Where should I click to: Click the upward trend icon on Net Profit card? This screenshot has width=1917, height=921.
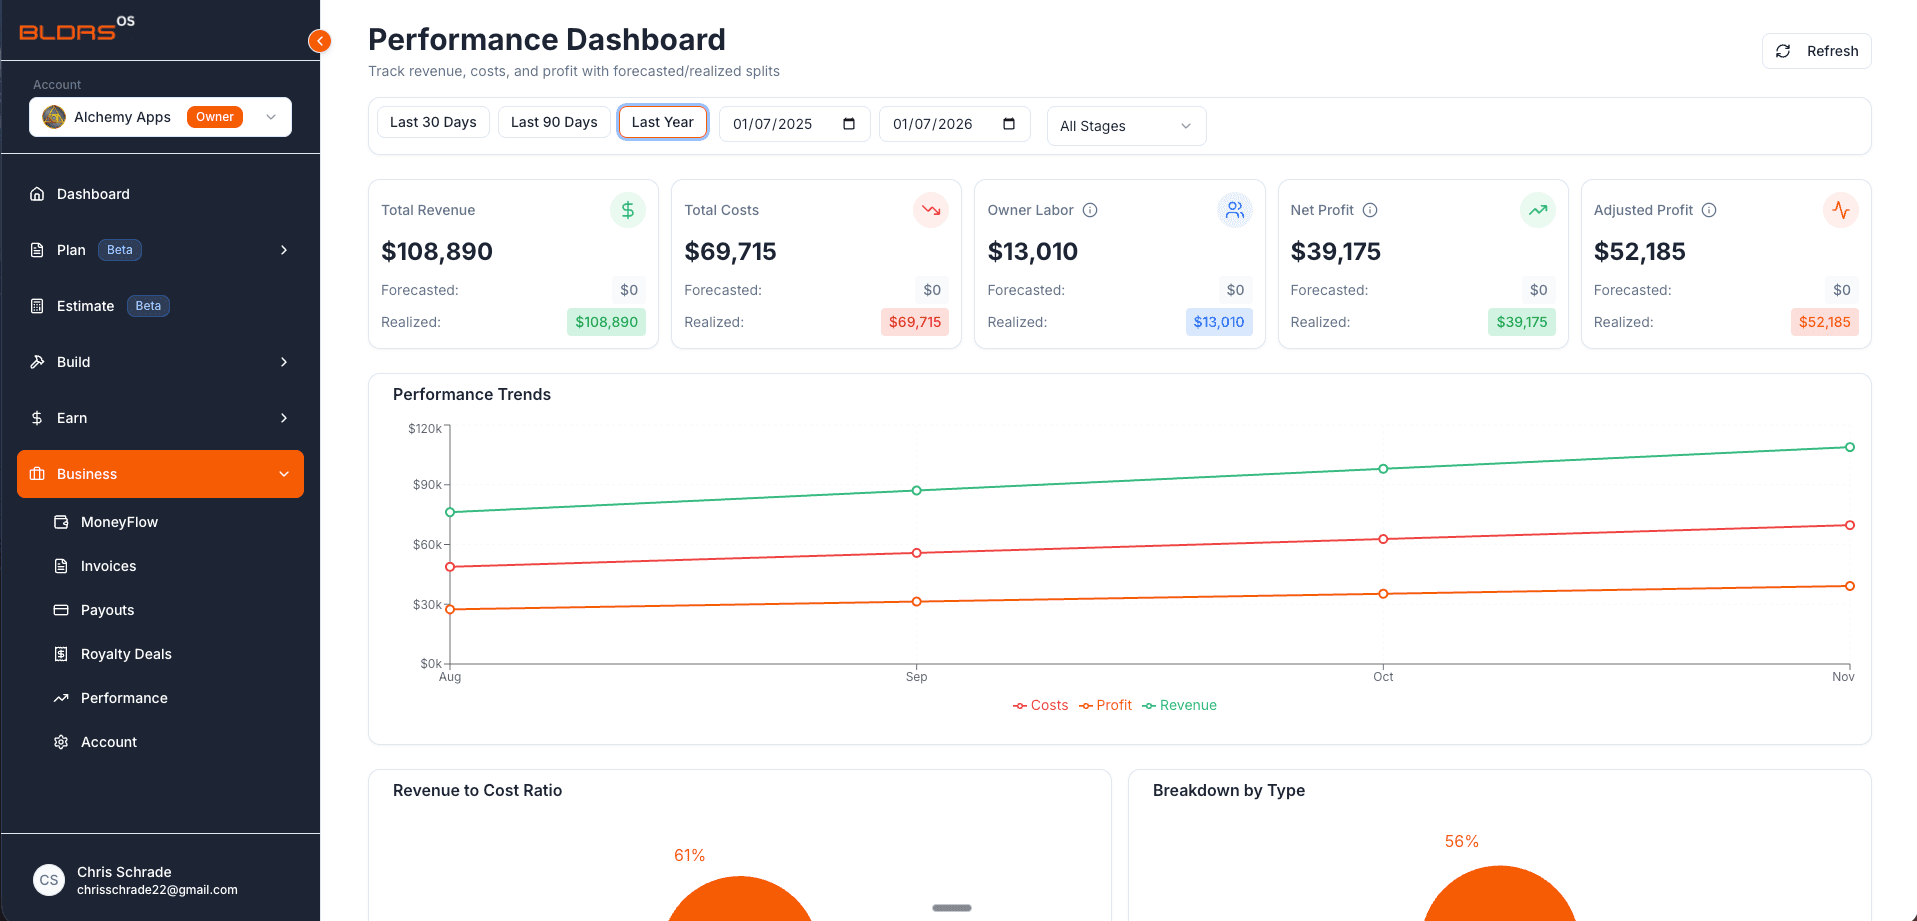point(1538,210)
